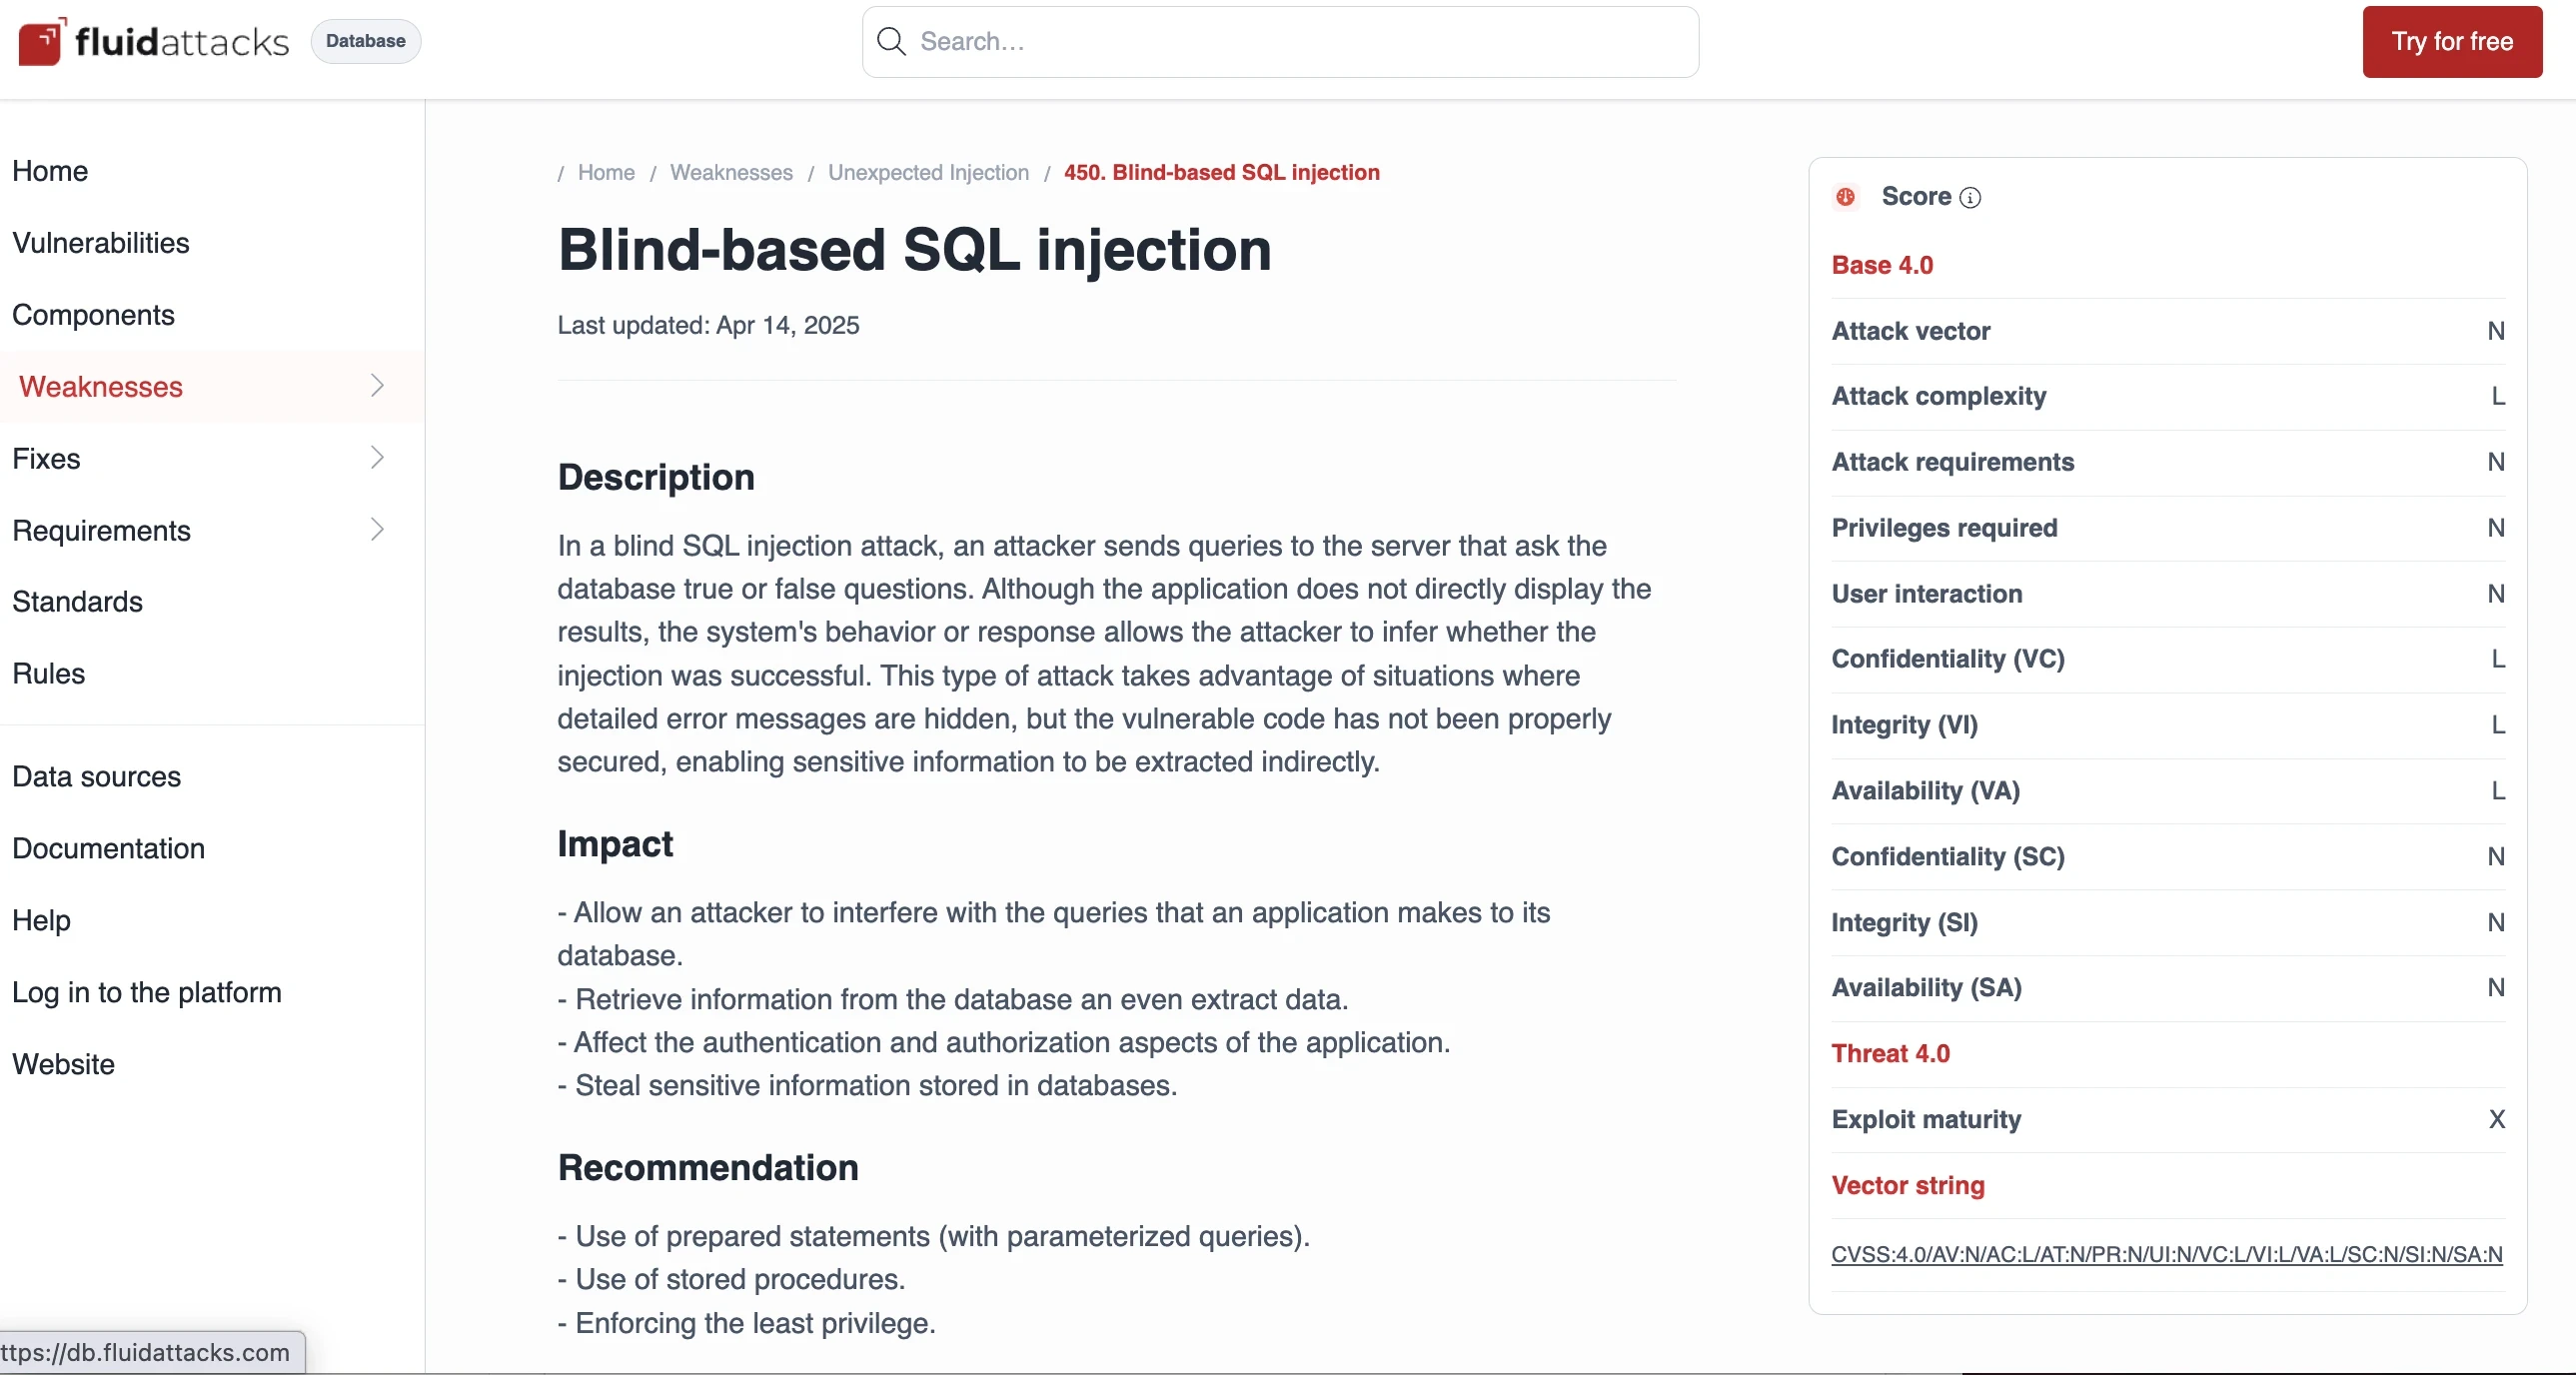Click the Unexpected Injection breadcrumb

point(928,173)
